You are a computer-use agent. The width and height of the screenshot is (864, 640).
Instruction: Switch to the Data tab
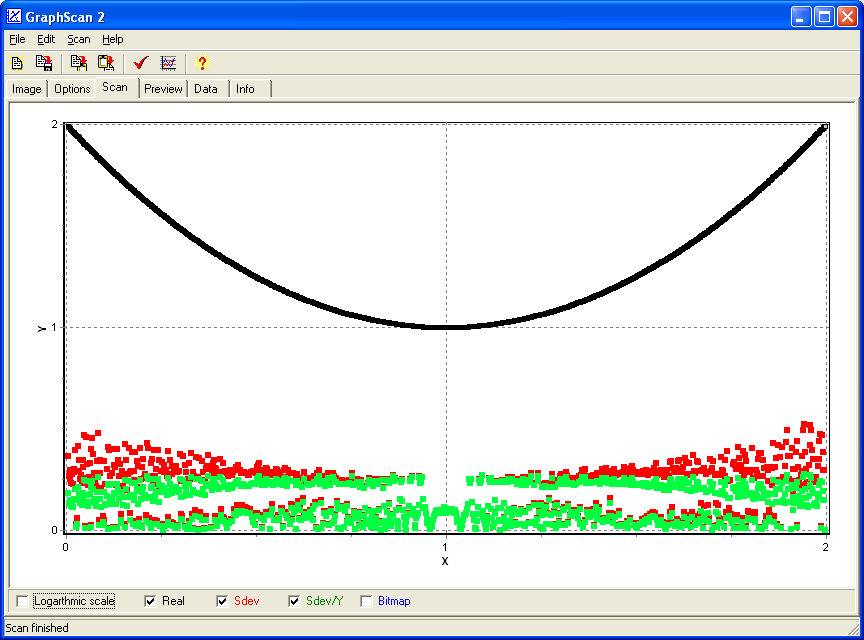206,89
